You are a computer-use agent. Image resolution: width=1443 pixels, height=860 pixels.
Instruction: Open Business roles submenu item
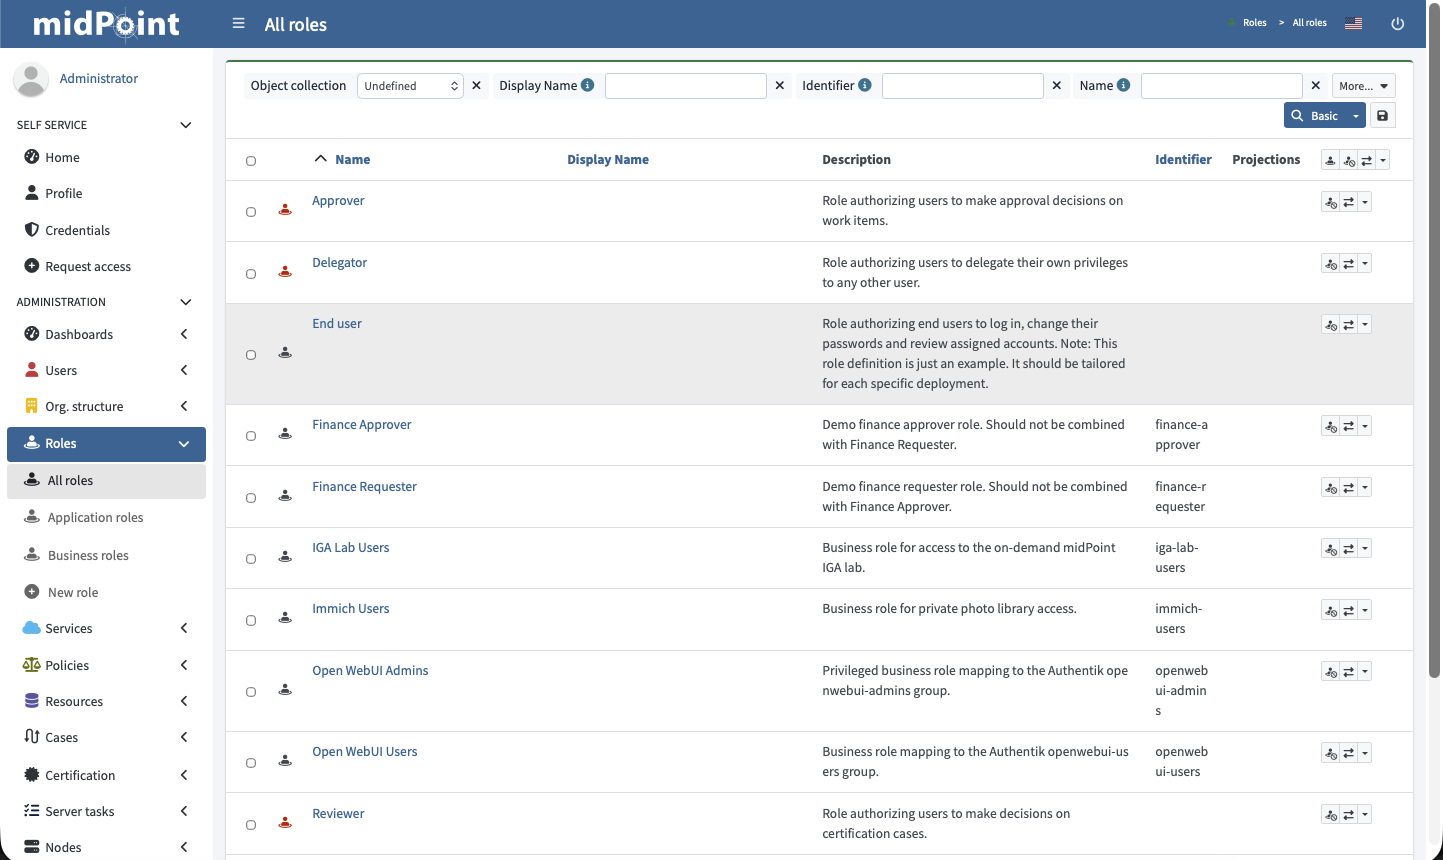(x=106, y=555)
